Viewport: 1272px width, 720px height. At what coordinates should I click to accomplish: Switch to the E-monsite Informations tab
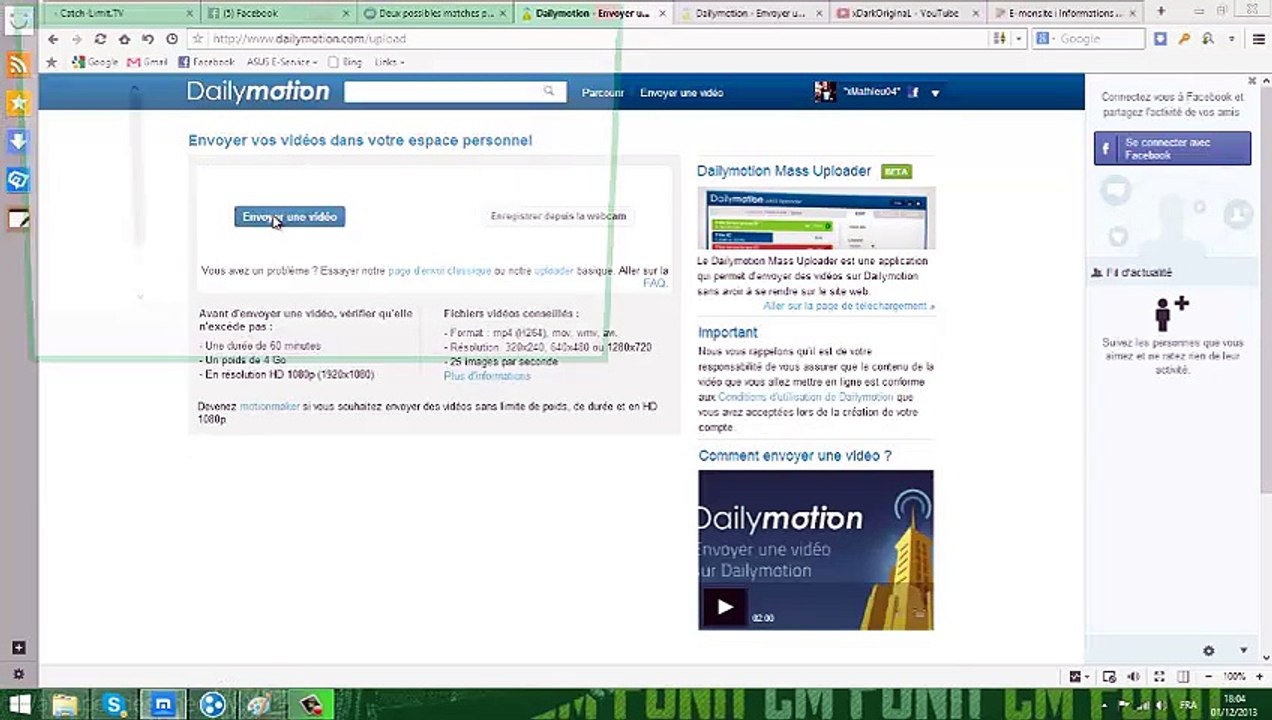tap(1065, 13)
